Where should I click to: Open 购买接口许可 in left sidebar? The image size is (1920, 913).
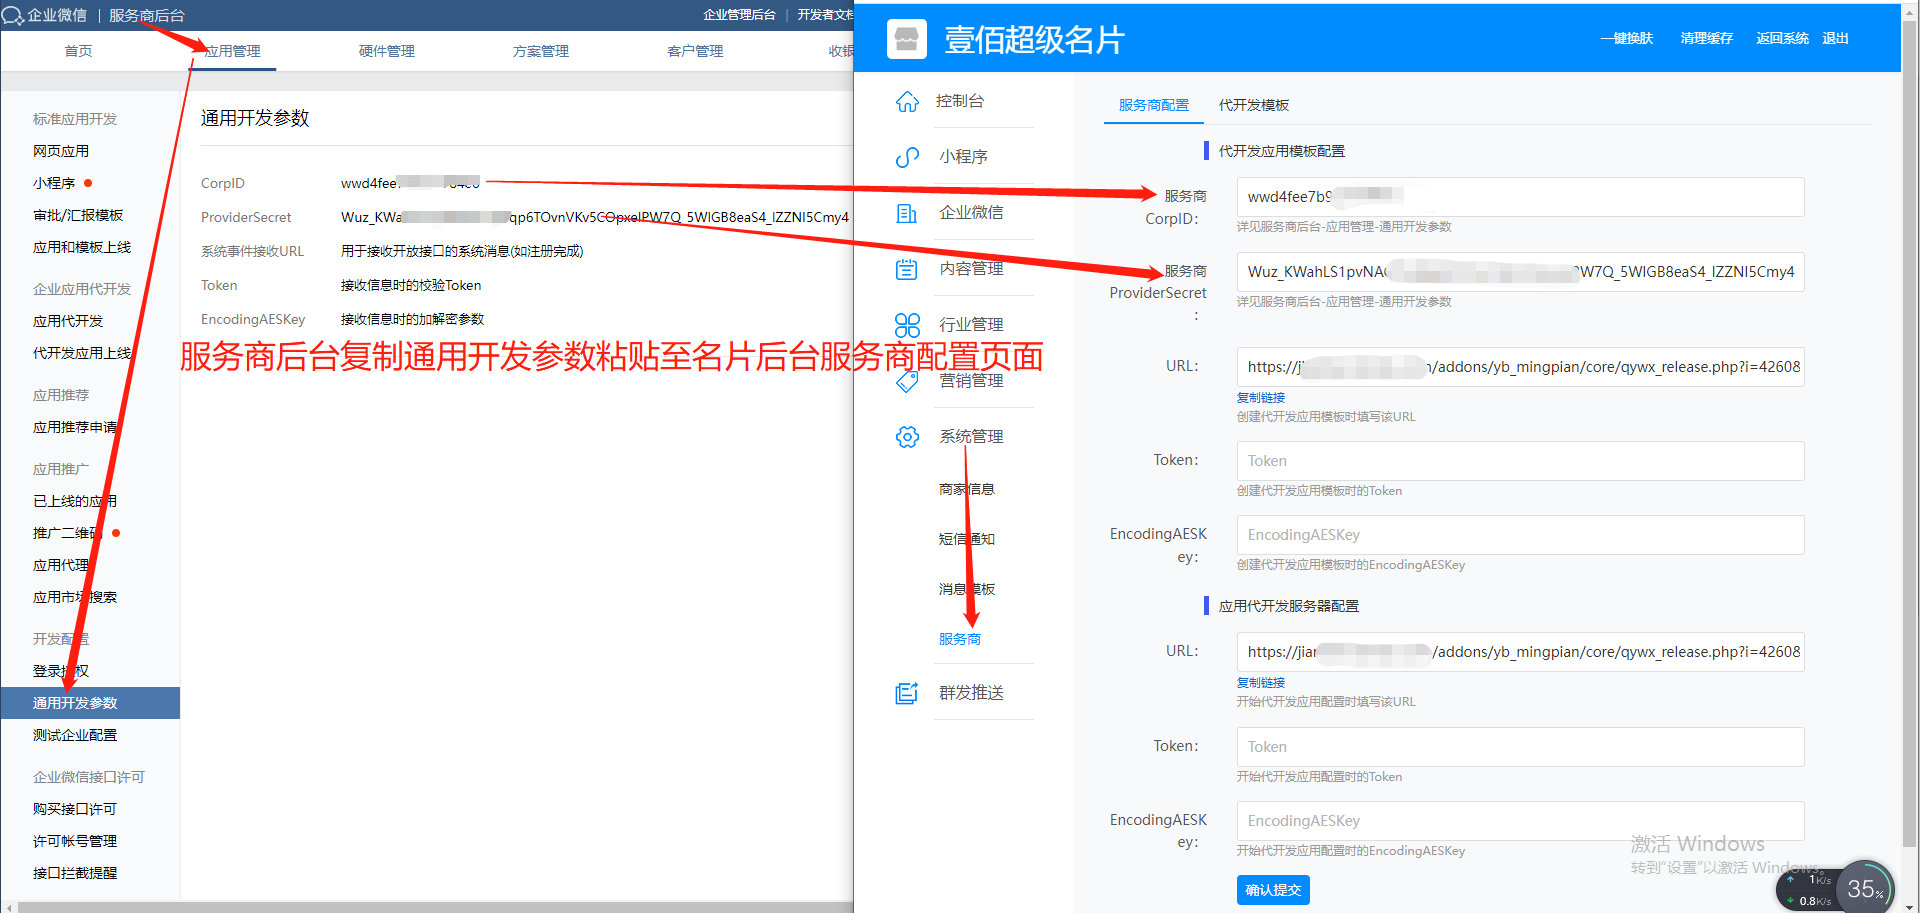75,809
